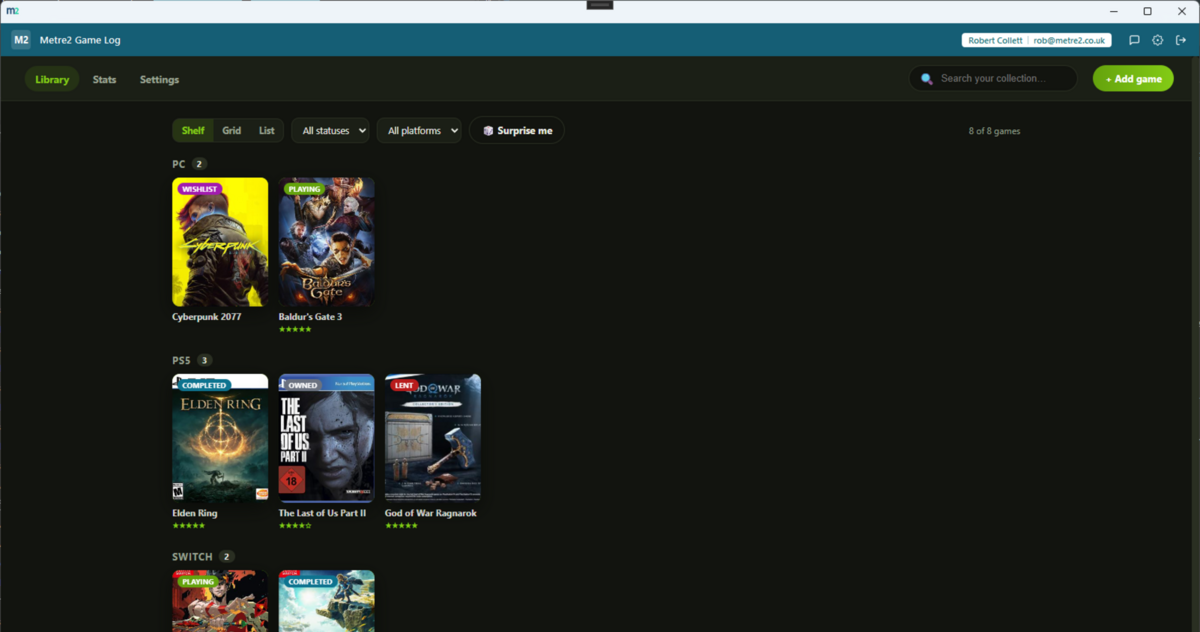1200x632 pixels.
Task: Click the magnifier icon in search box
Action: tap(927, 78)
